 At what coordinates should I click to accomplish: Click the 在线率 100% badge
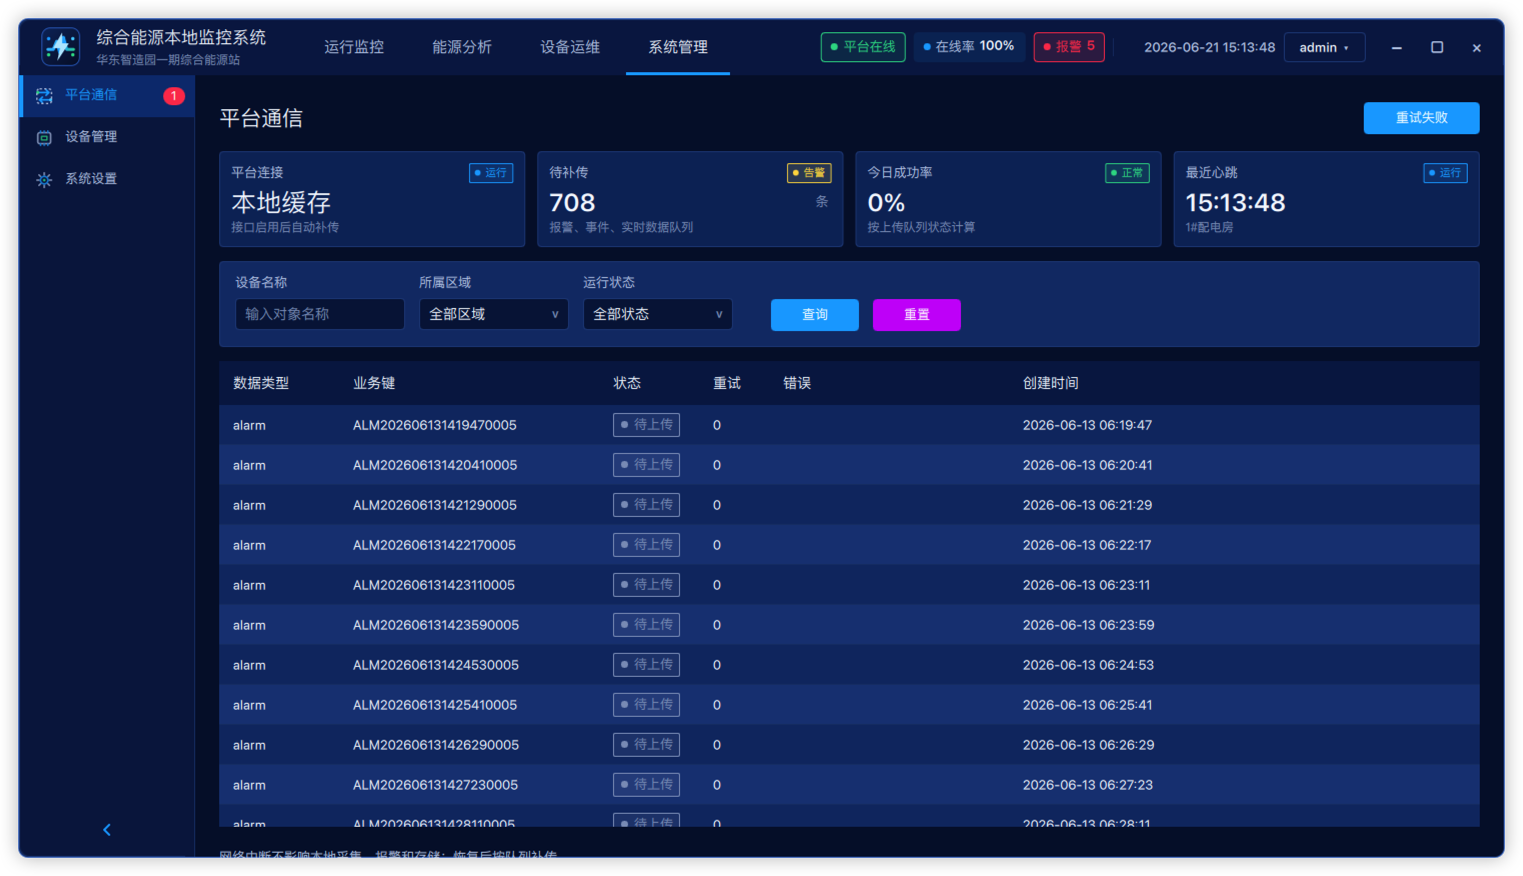click(969, 47)
